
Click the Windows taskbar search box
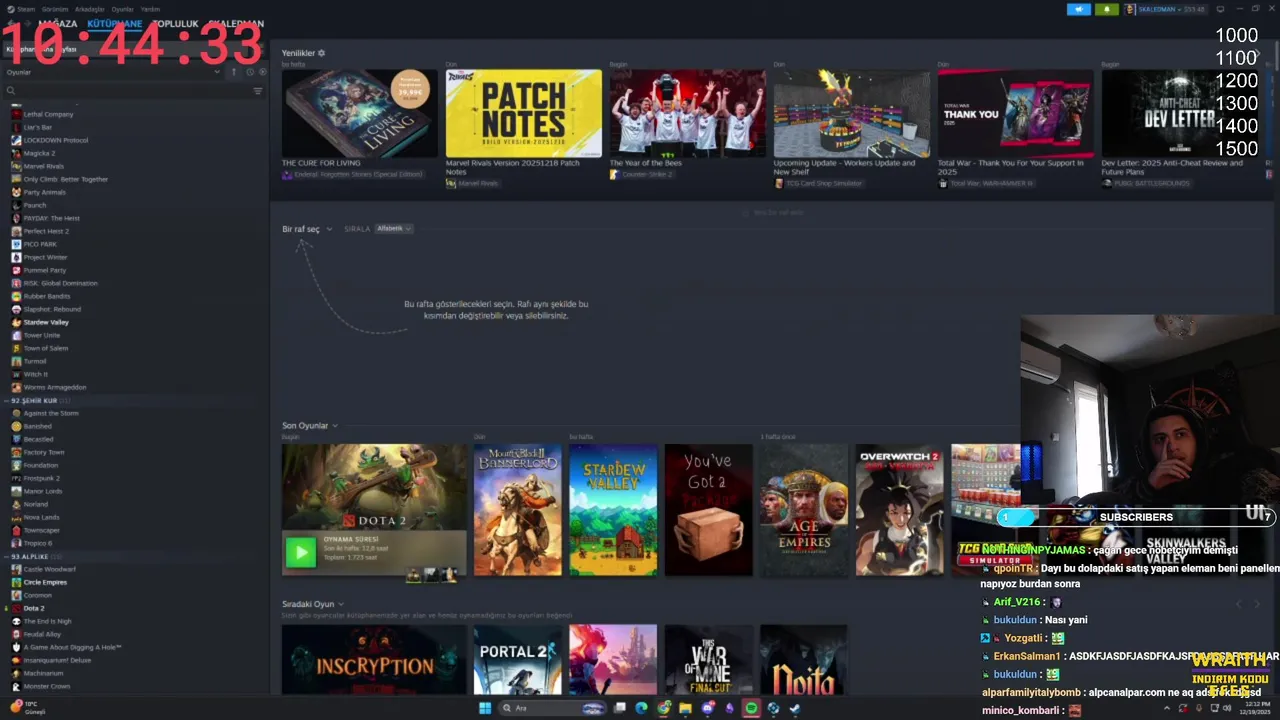click(552, 708)
